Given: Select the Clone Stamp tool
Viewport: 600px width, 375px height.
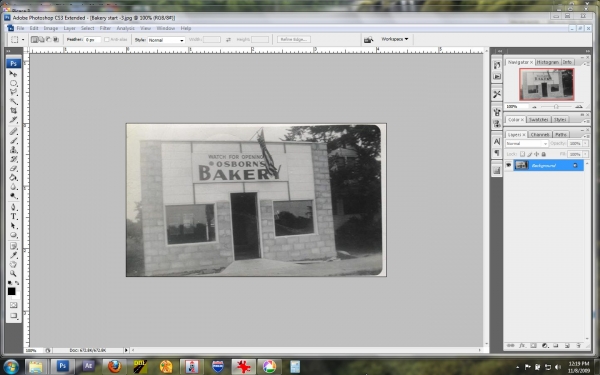Looking at the screenshot, I should point(13,150).
